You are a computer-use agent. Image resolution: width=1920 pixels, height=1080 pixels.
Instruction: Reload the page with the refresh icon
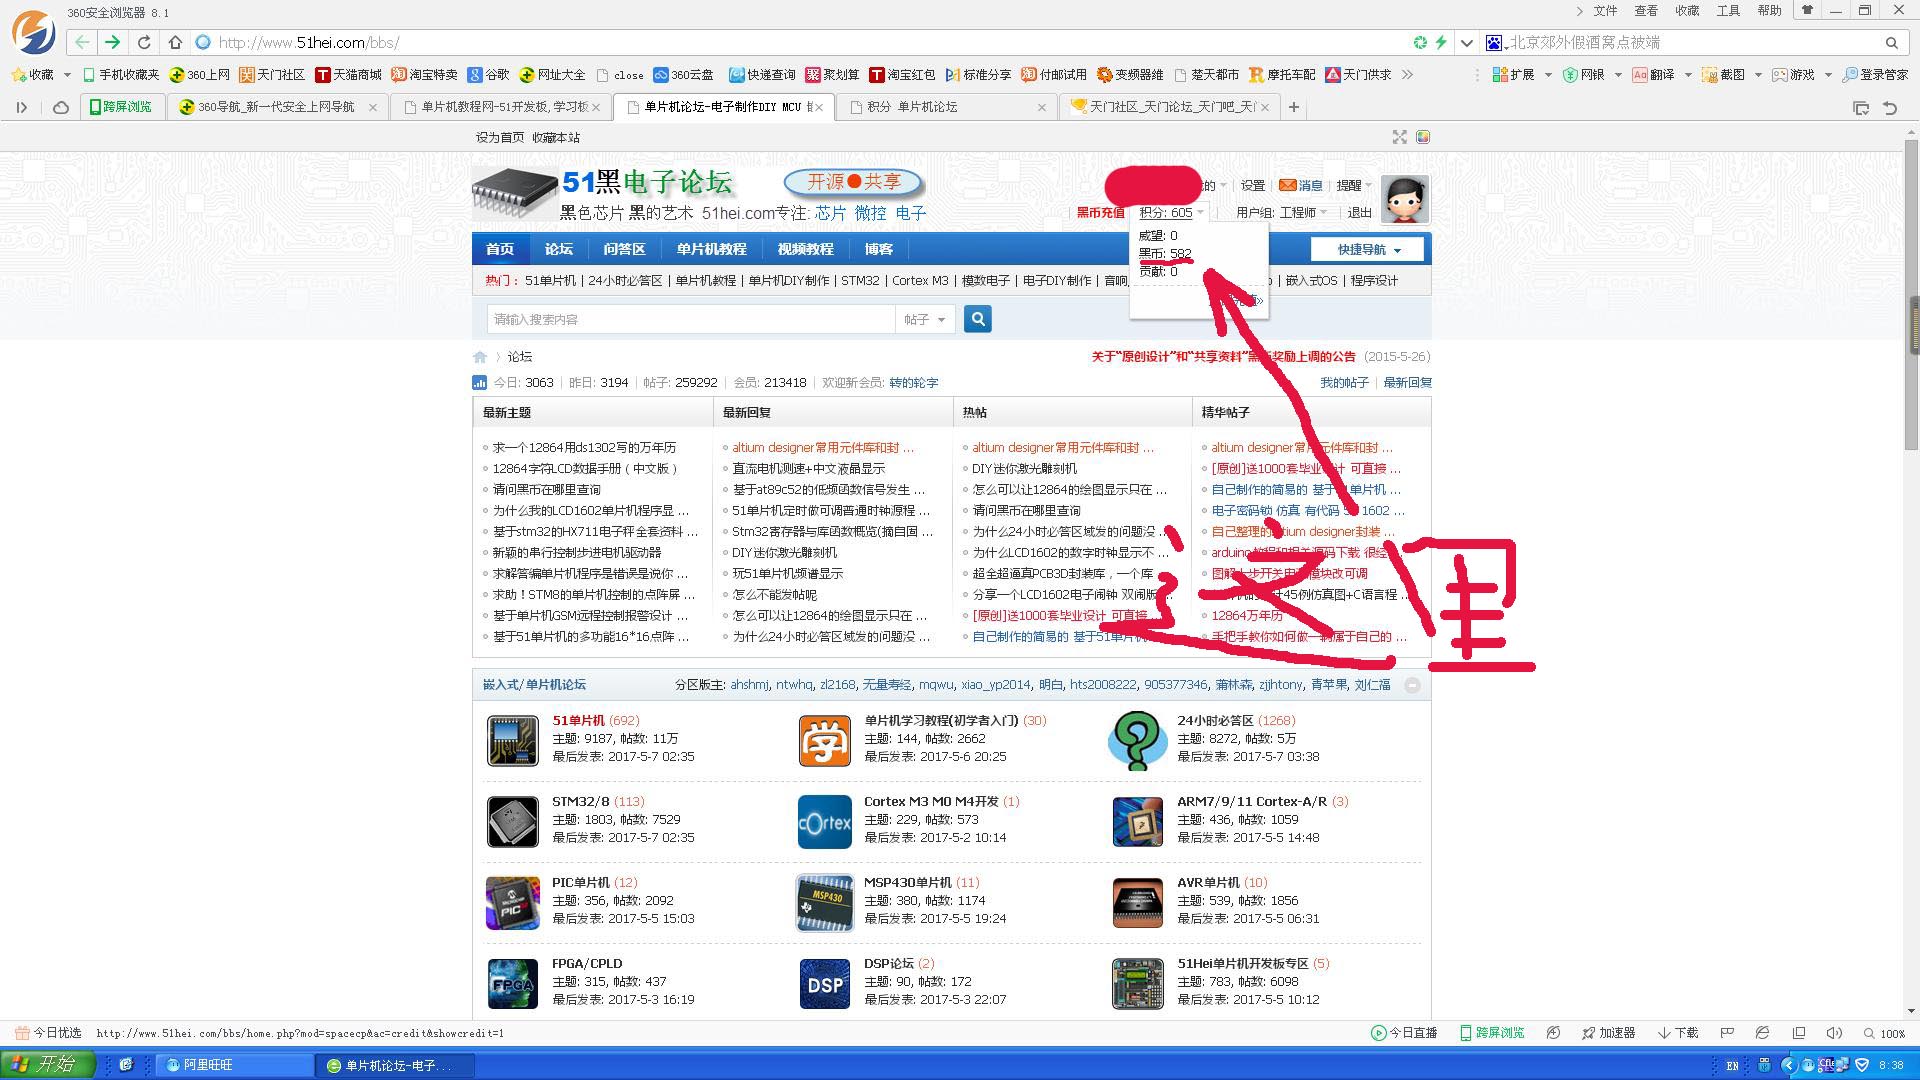coord(144,42)
